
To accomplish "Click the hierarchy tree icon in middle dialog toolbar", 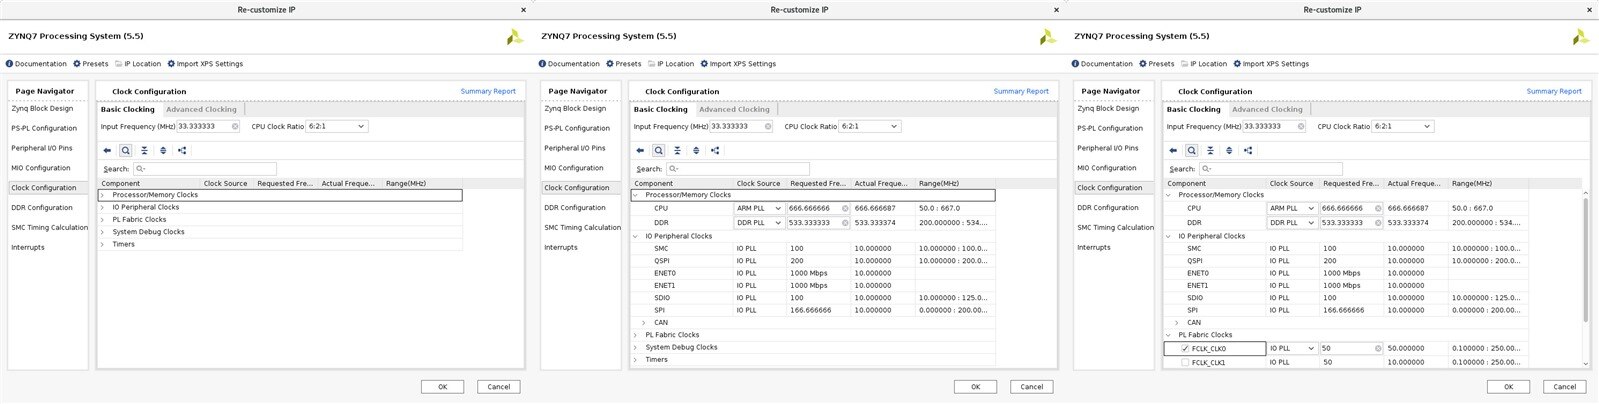I will click(715, 150).
